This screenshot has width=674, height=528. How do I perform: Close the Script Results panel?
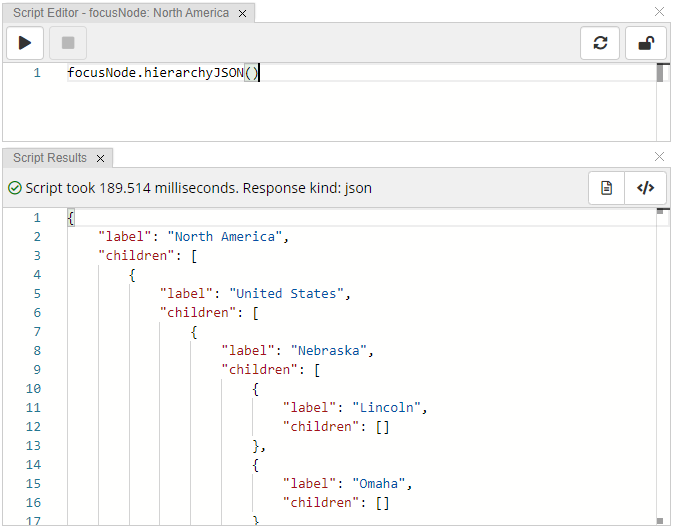pos(659,157)
